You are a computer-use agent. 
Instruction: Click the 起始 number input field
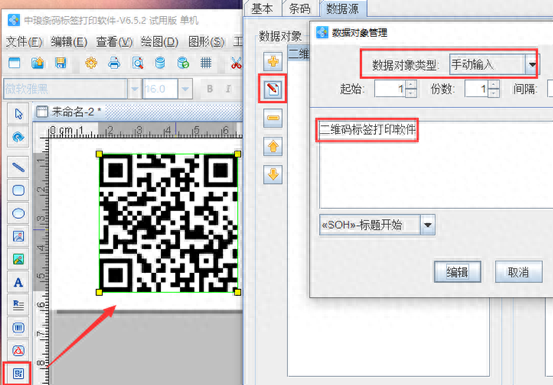tap(390, 88)
